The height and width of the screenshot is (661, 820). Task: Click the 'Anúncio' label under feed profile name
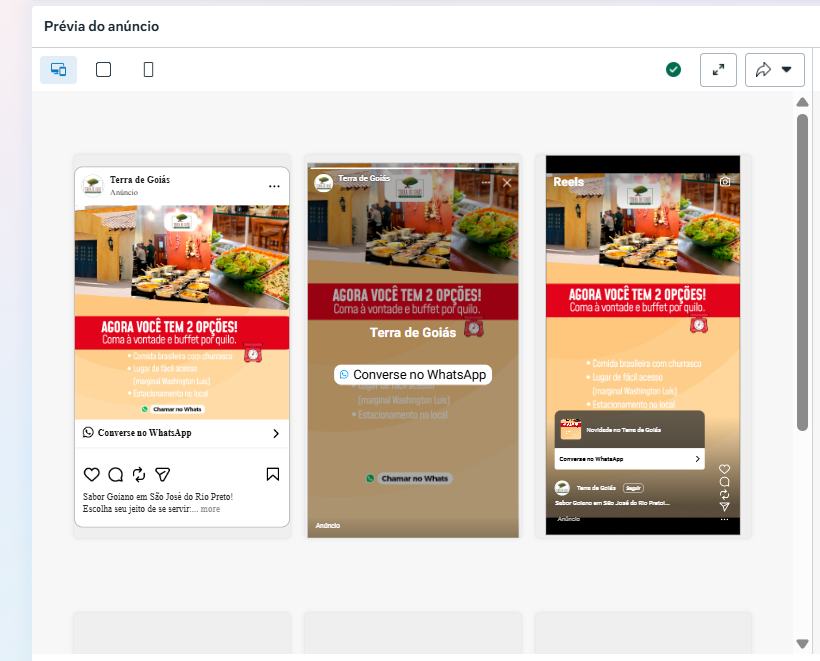pos(124,192)
